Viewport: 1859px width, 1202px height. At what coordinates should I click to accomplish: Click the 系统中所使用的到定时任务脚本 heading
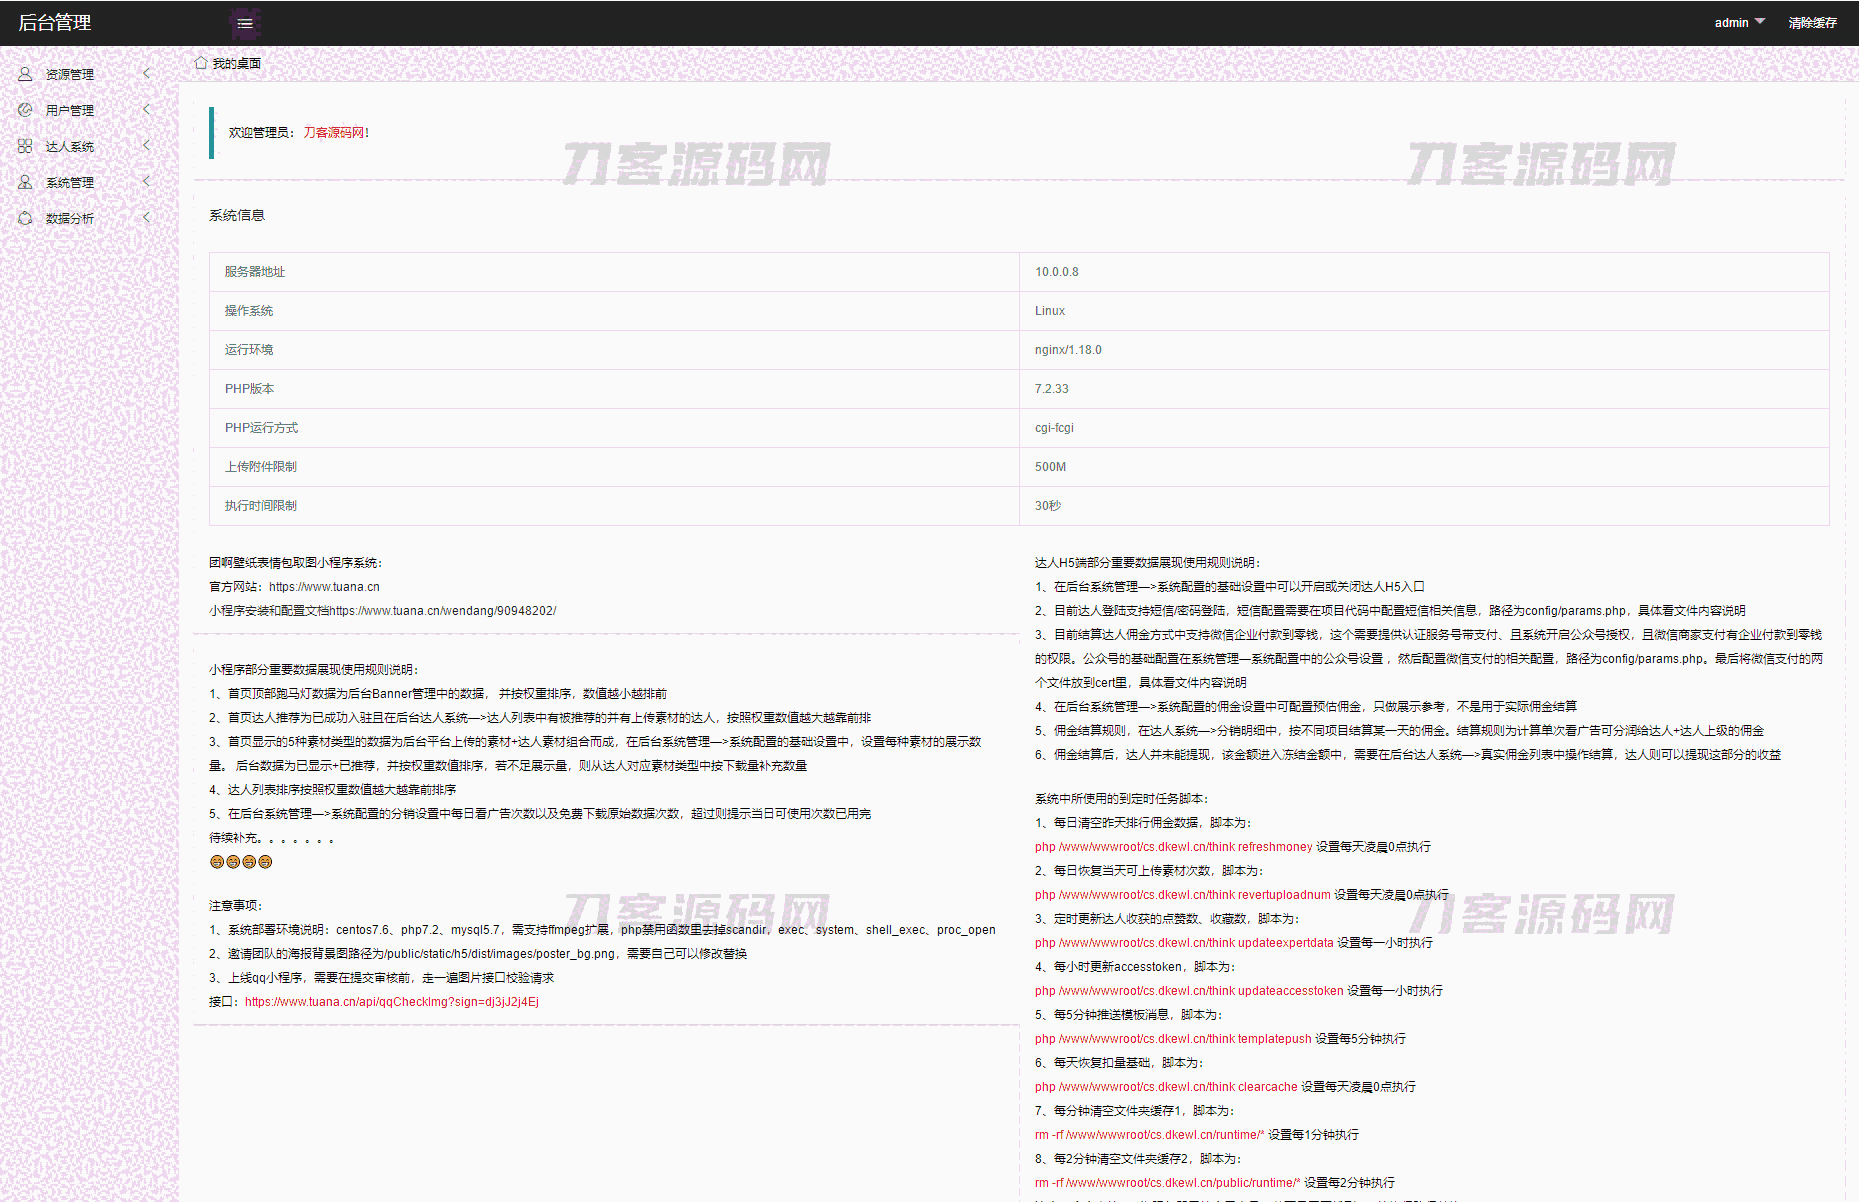pos(1122,799)
